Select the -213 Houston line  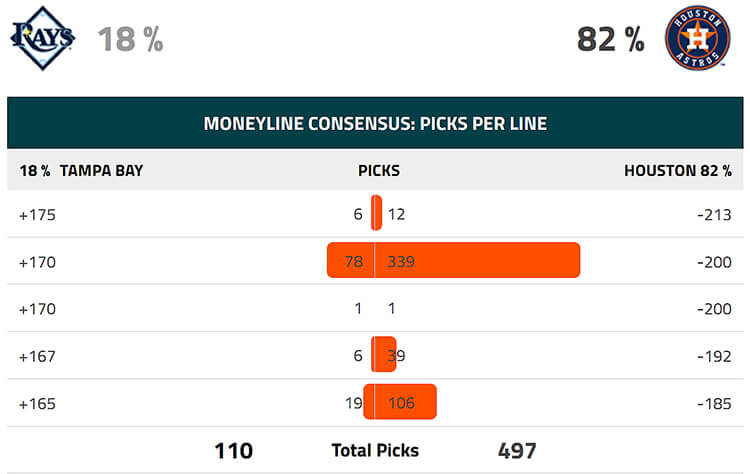coord(714,215)
